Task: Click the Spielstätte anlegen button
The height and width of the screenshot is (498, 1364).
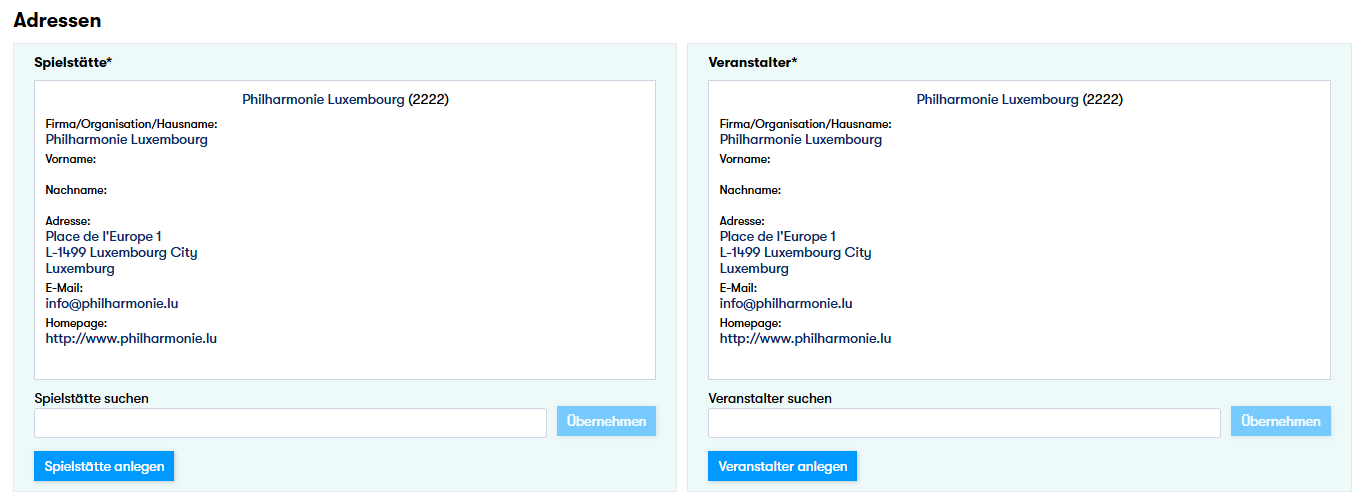Action: (x=104, y=466)
